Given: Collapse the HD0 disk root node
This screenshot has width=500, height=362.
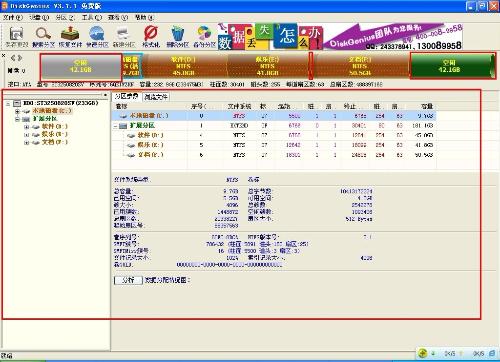Looking at the screenshot, I should pyautogui.click(x=8, y=104).
